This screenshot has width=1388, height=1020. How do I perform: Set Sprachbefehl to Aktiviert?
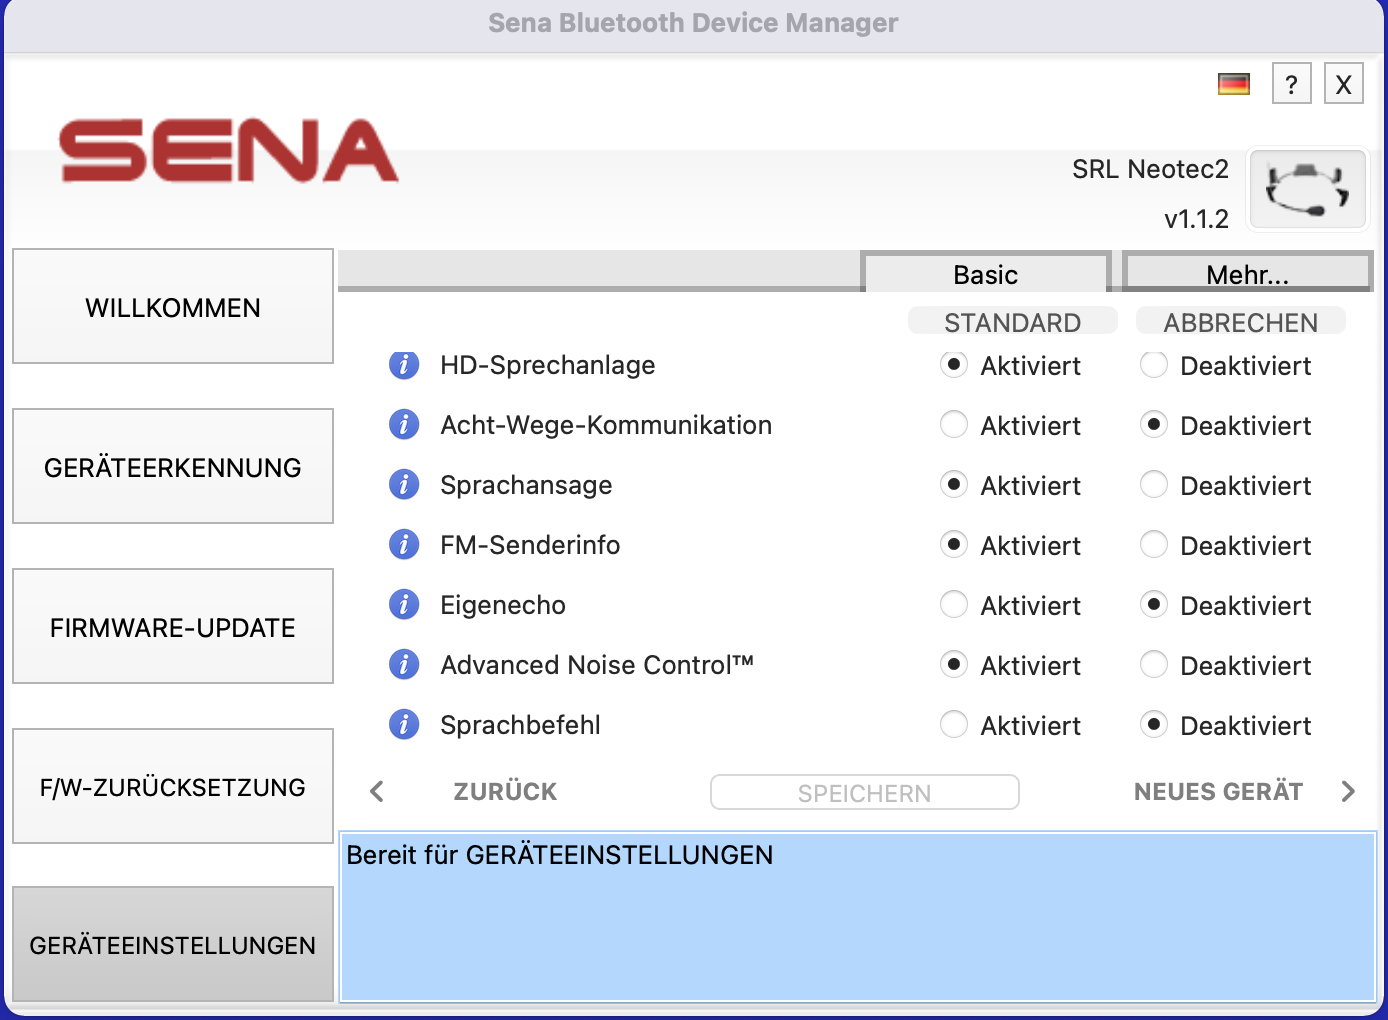click(954, 725)
